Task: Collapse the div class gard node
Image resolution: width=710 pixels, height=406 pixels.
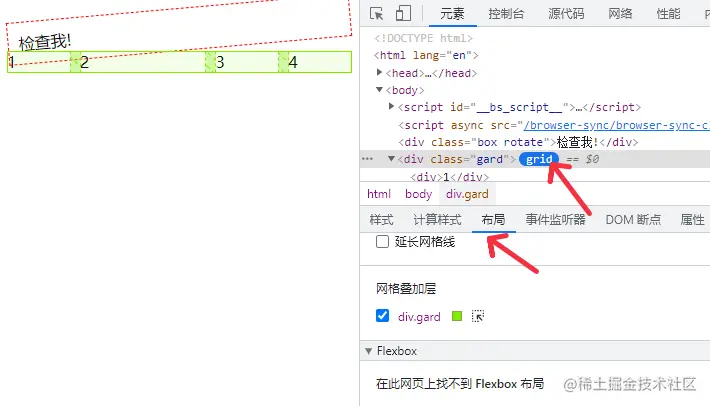Action: 391,159
